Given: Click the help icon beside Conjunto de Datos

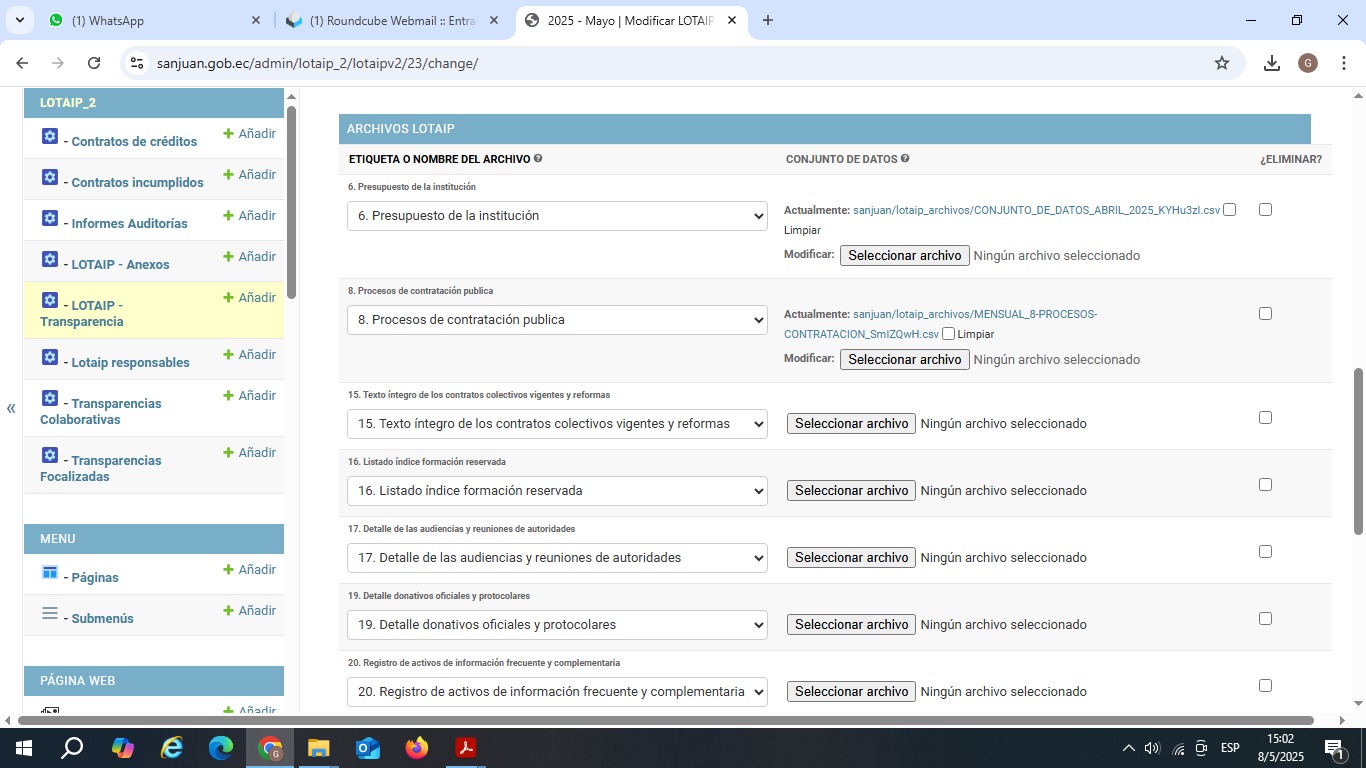Looking at the screenshot, I should click(x=905, y=159).
